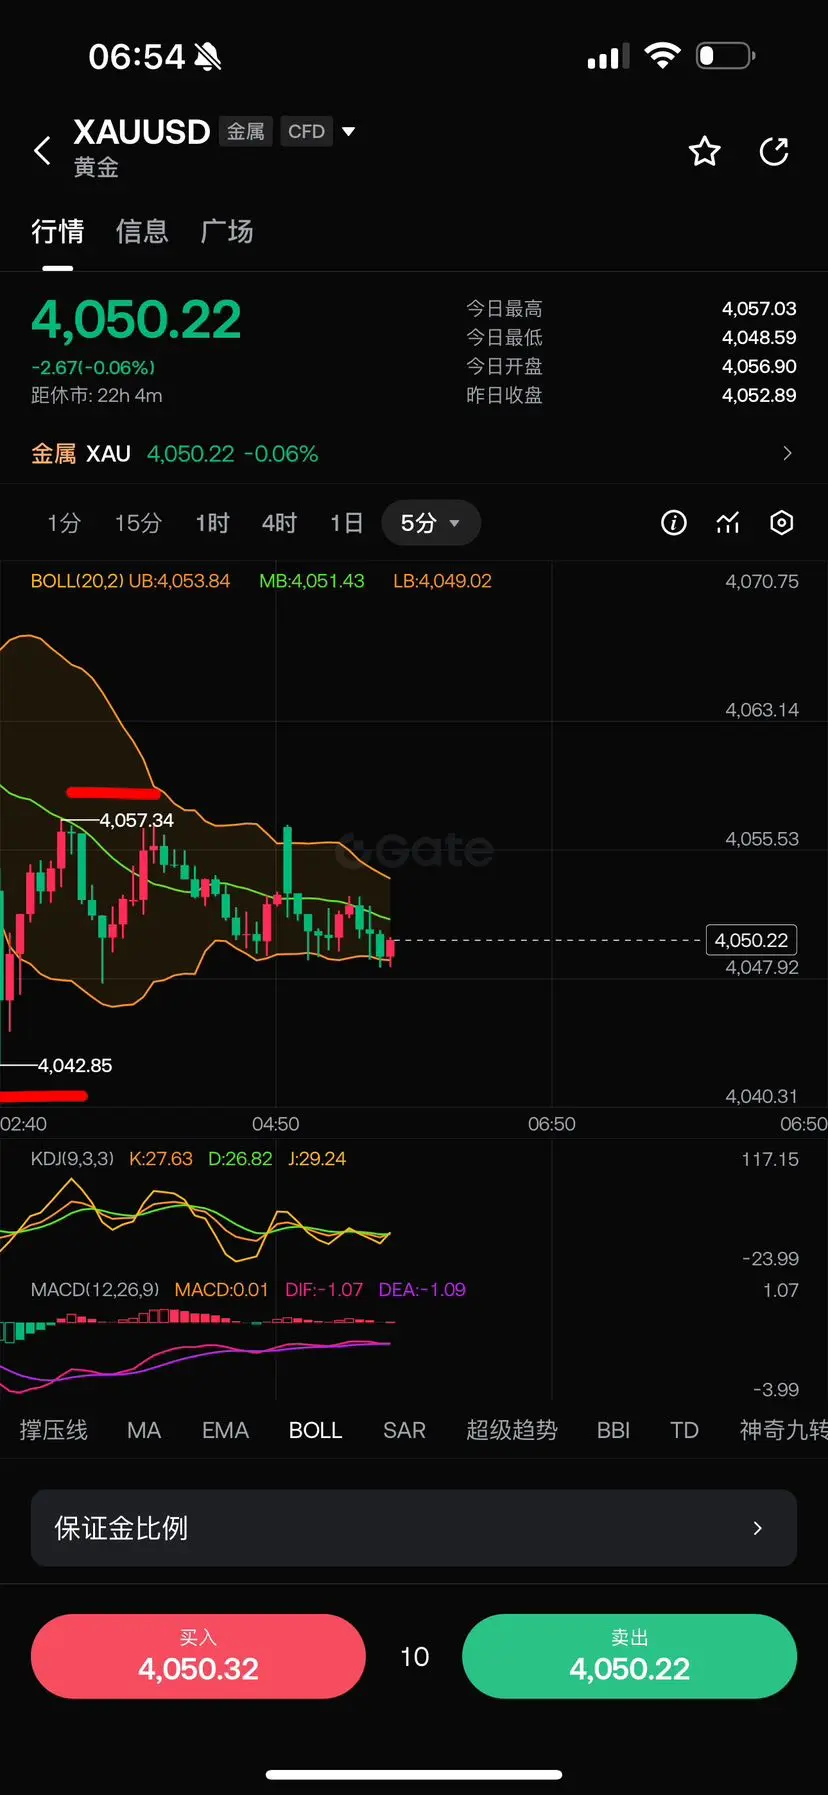Enable the 撑压线 indicator

[x=54, y=1430]
